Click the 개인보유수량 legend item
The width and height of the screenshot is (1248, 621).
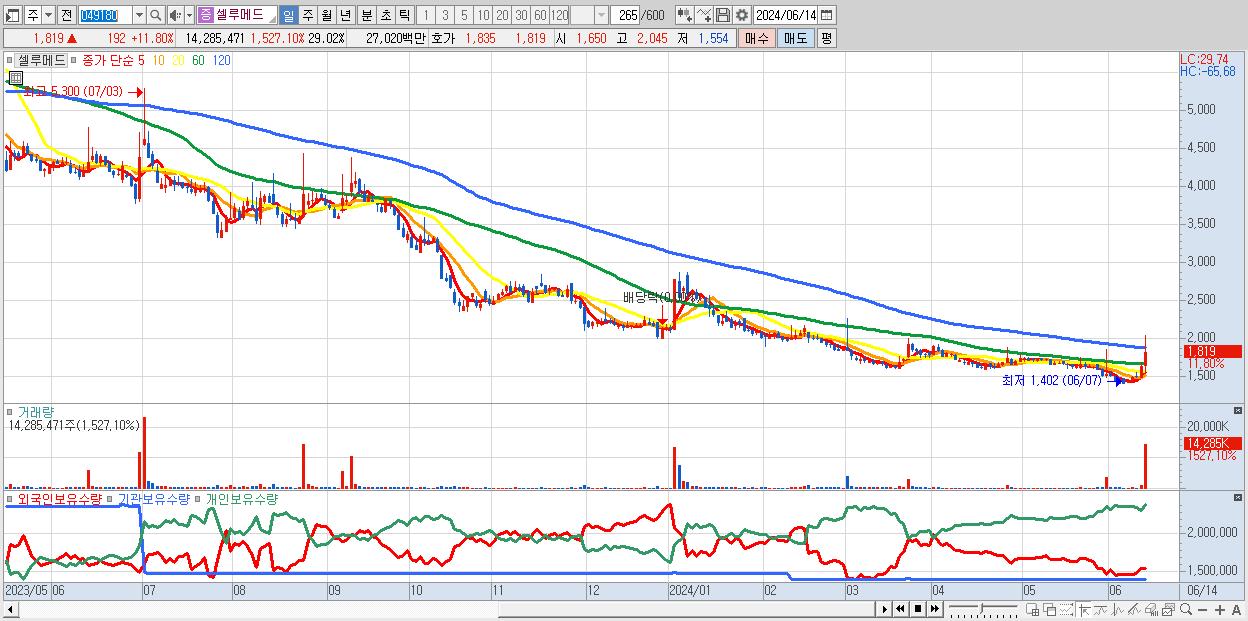pyautogui.click(x=241, y=498)
